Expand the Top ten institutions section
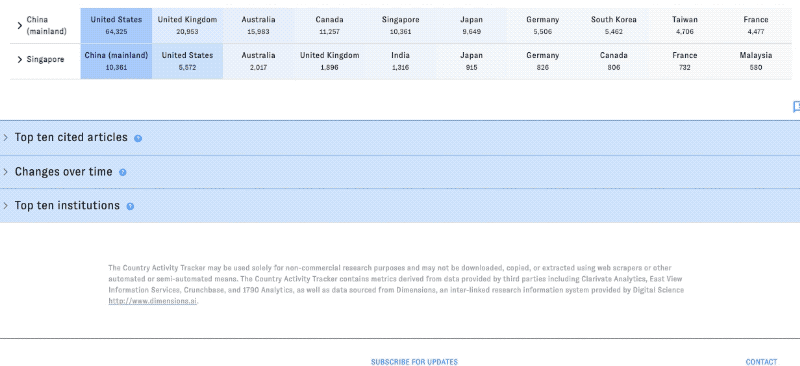Viewport: 800px width, 366px height. tap(400, 206)
